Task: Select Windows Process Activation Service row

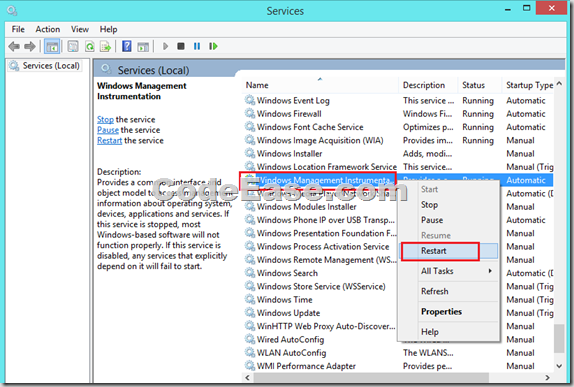Action: click(398, 246)
